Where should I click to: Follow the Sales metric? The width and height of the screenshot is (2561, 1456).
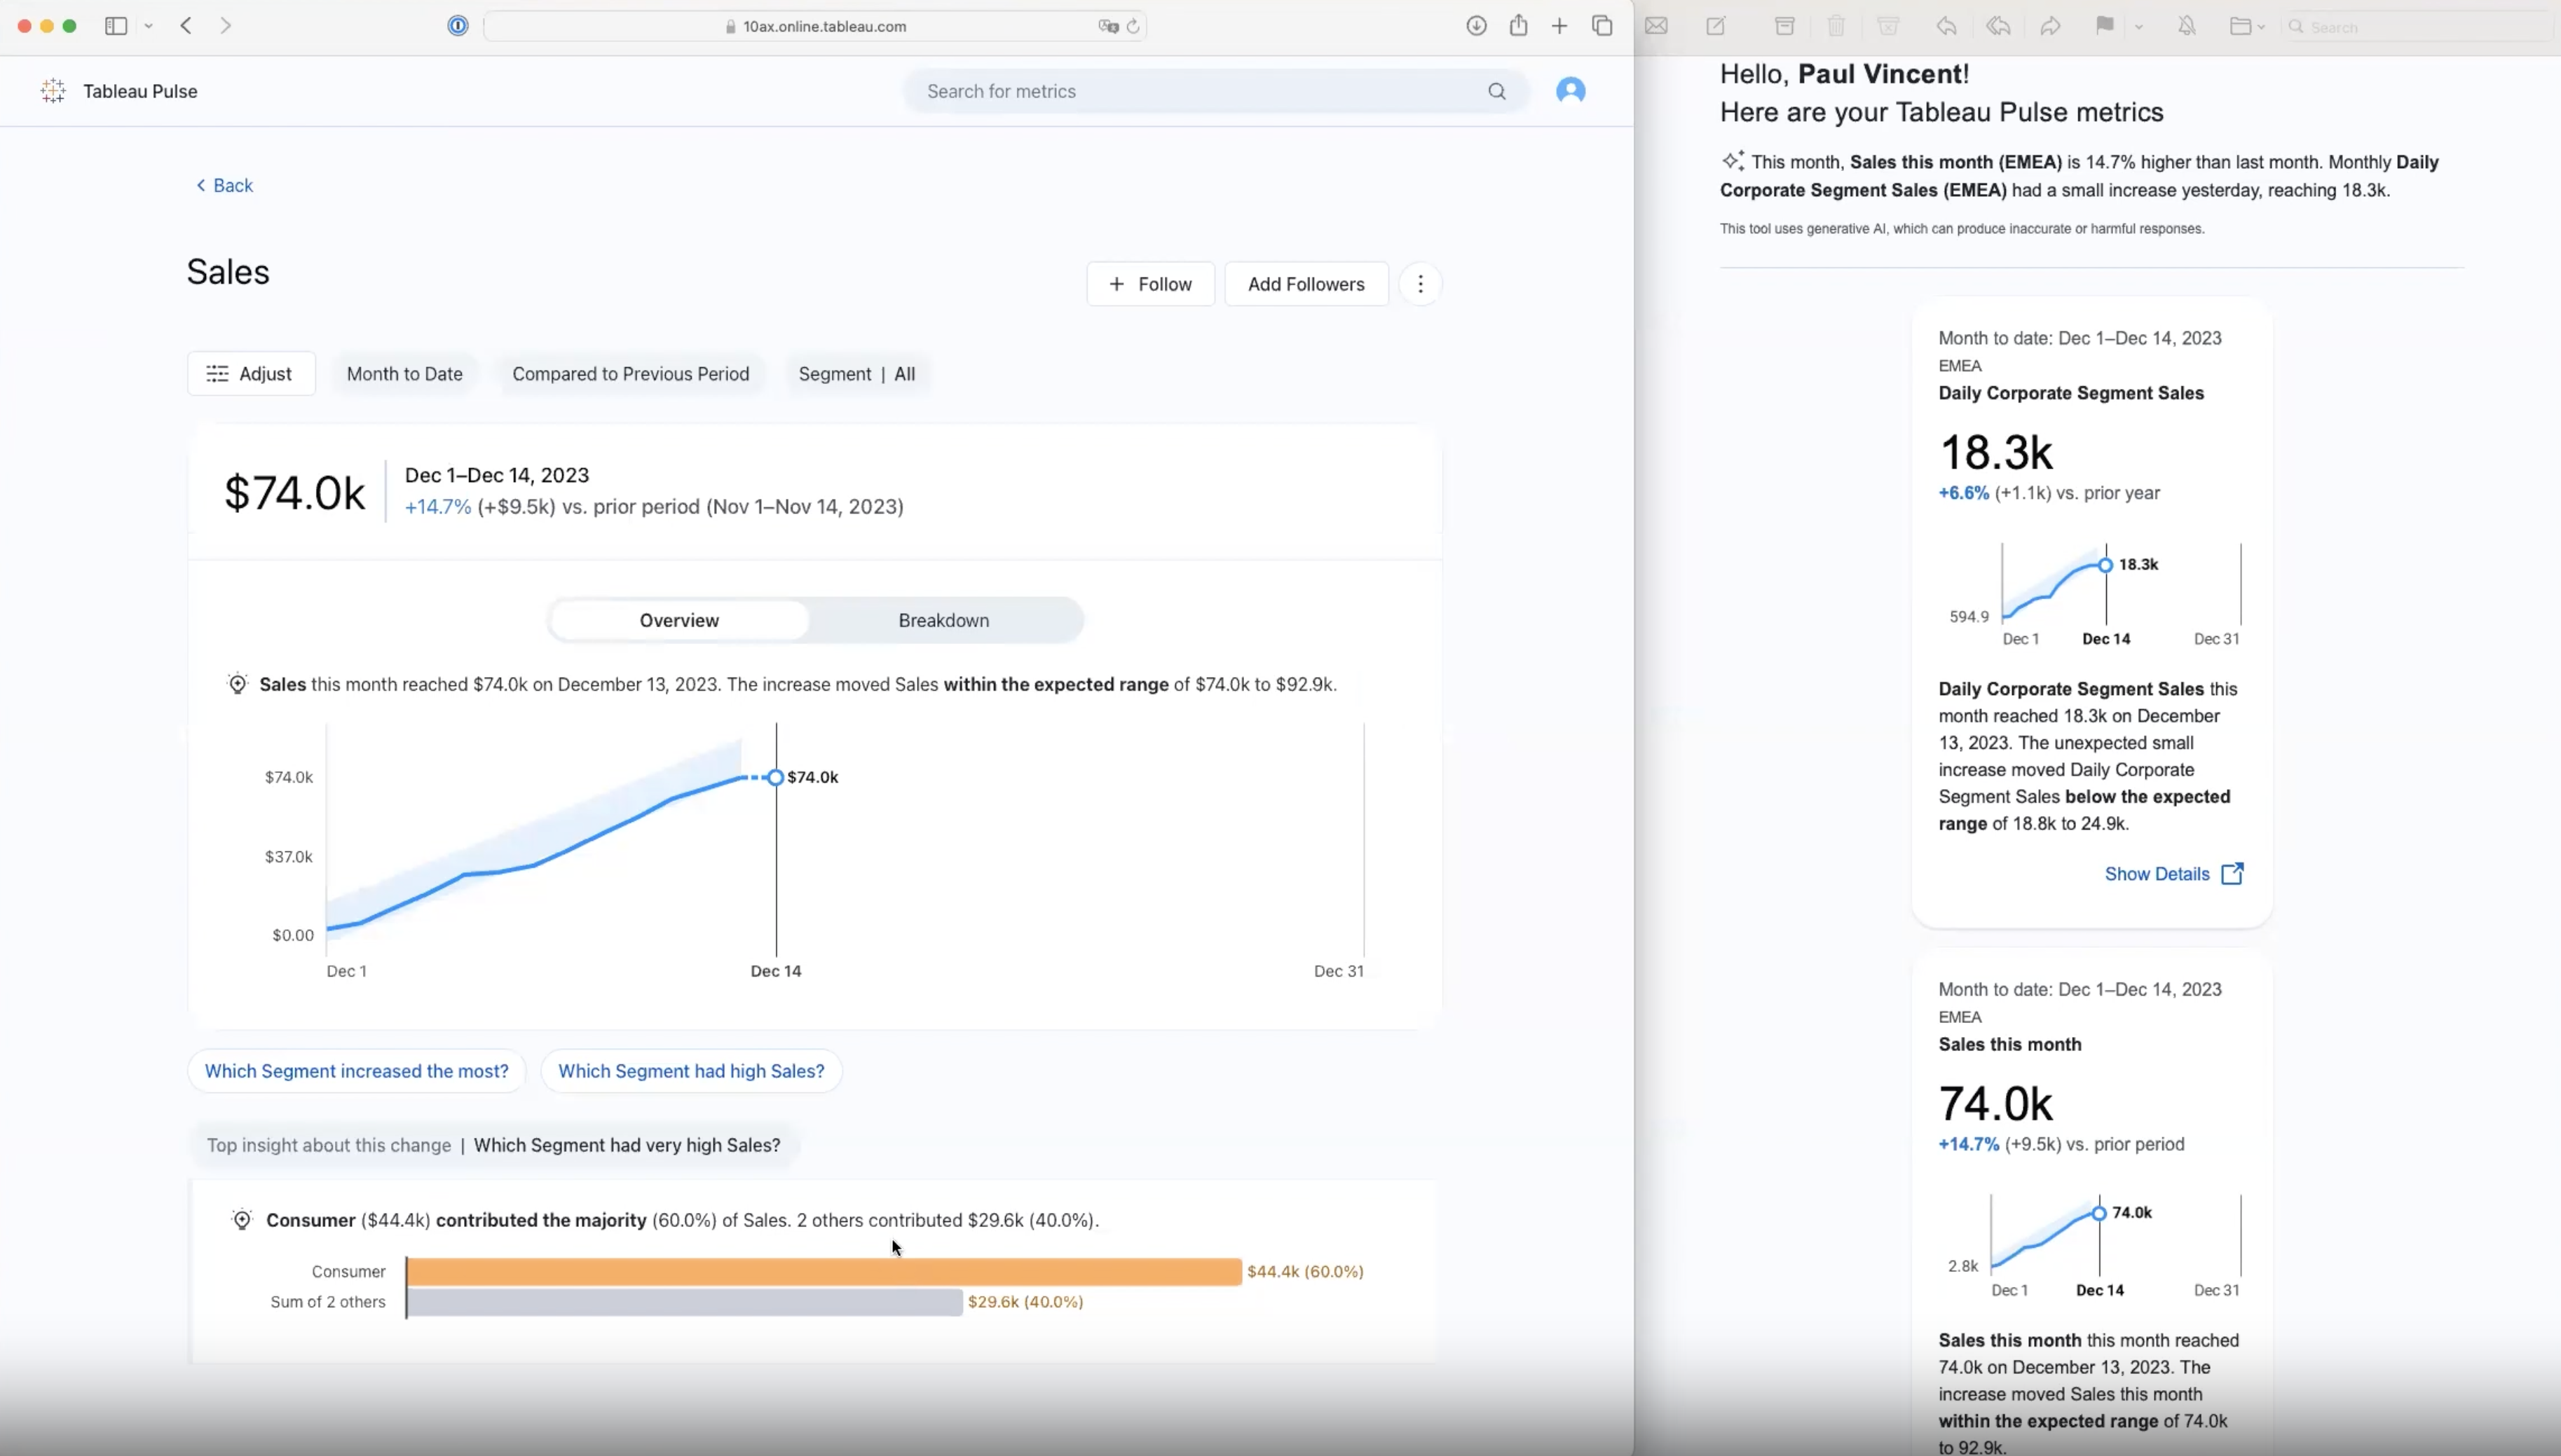point(1150,284)
